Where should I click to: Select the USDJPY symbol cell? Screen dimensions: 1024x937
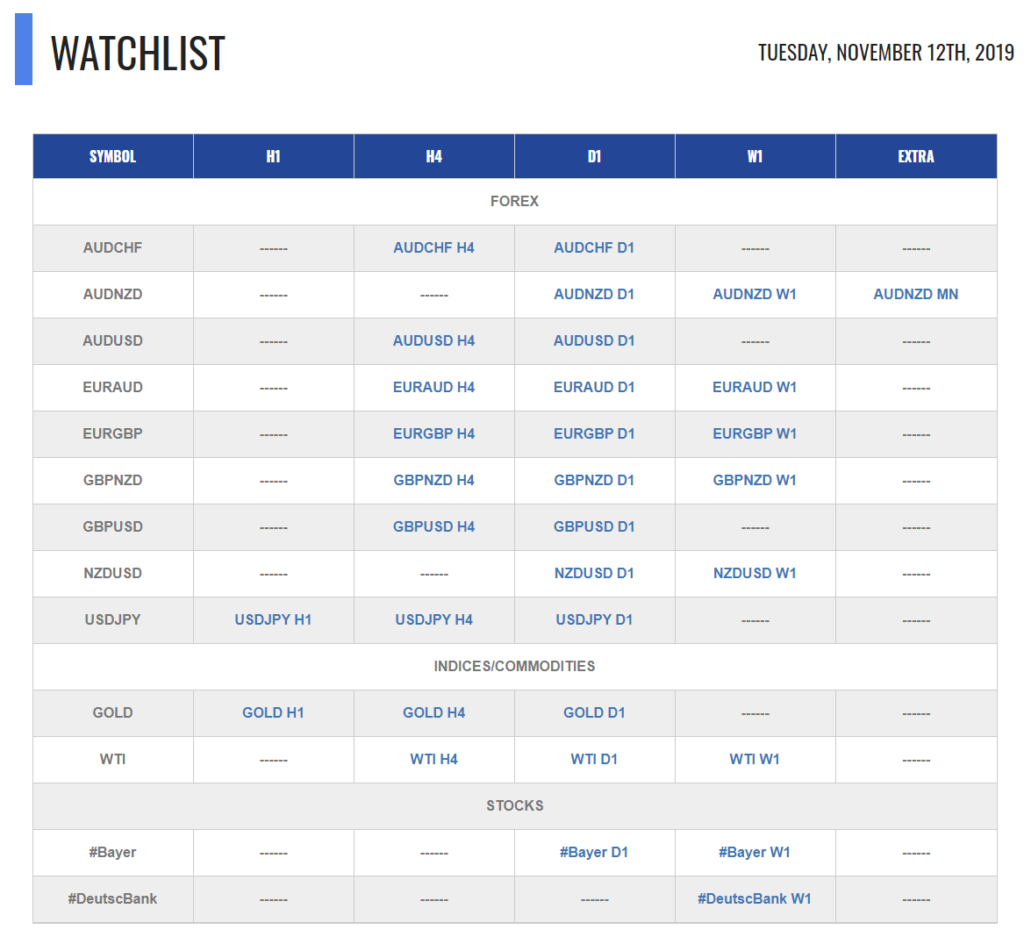(113, 619)
